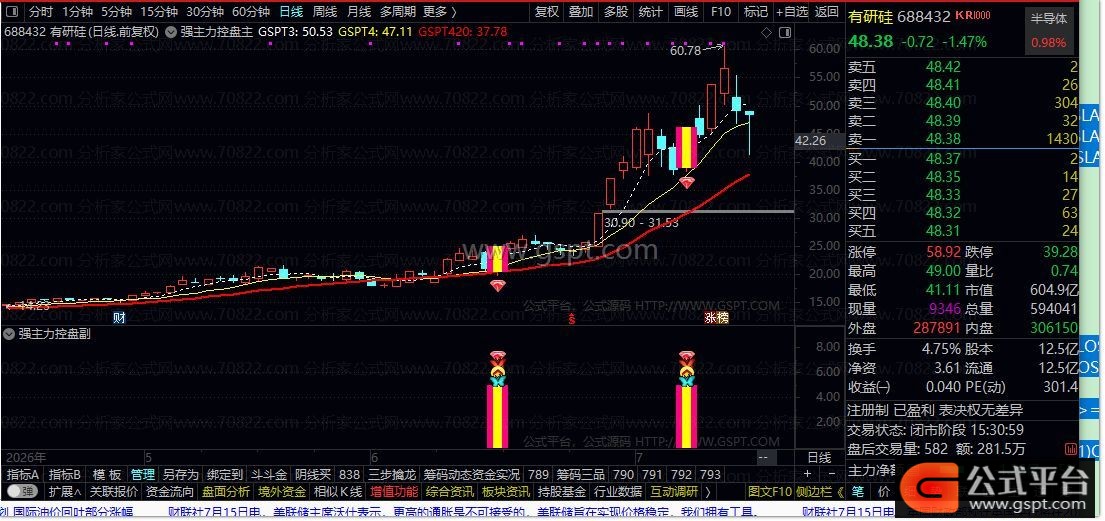Open the 复权 adjustment menu
The image size is (1105, 521).
click(547, 11)
